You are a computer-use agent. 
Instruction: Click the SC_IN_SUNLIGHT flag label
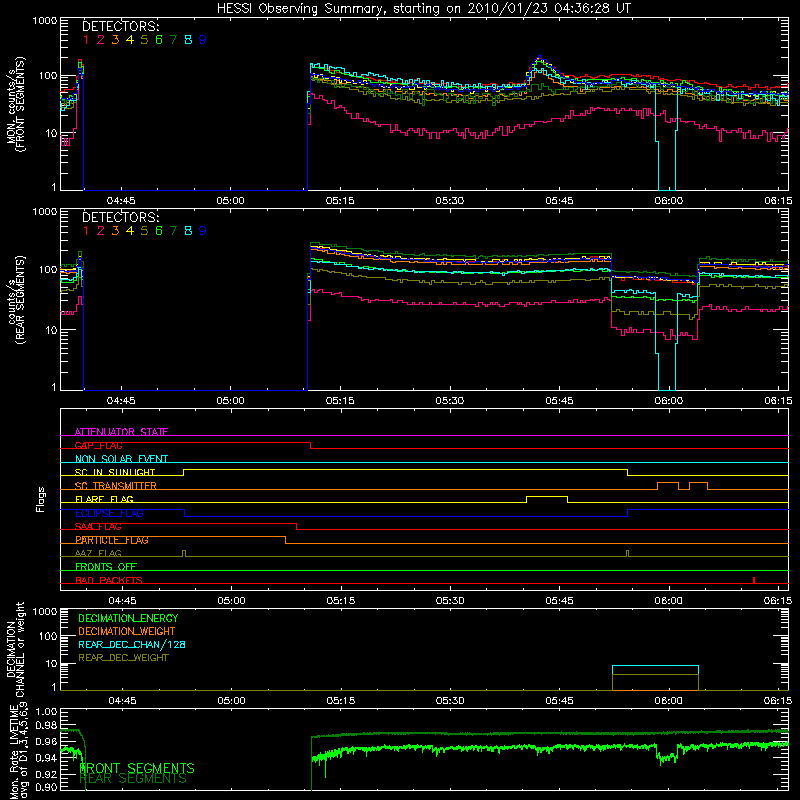[115, 472]
